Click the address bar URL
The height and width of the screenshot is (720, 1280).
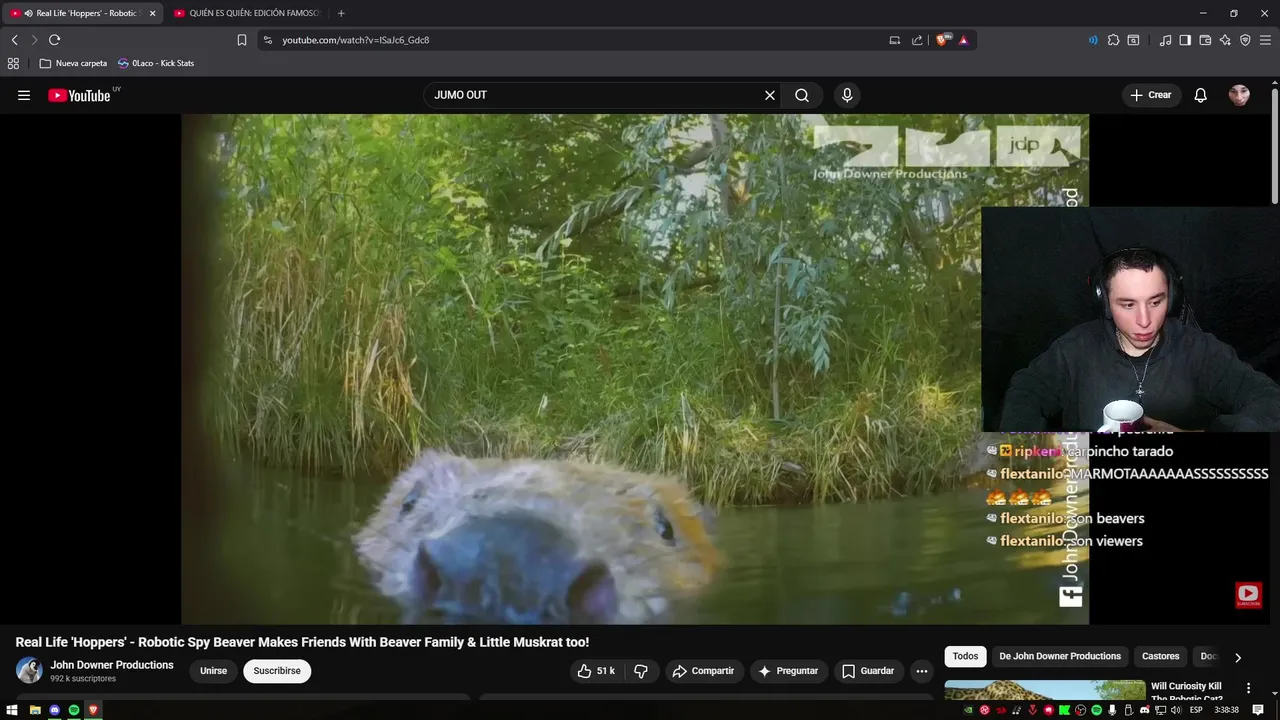pyautogui.click(x=356, y=40)
